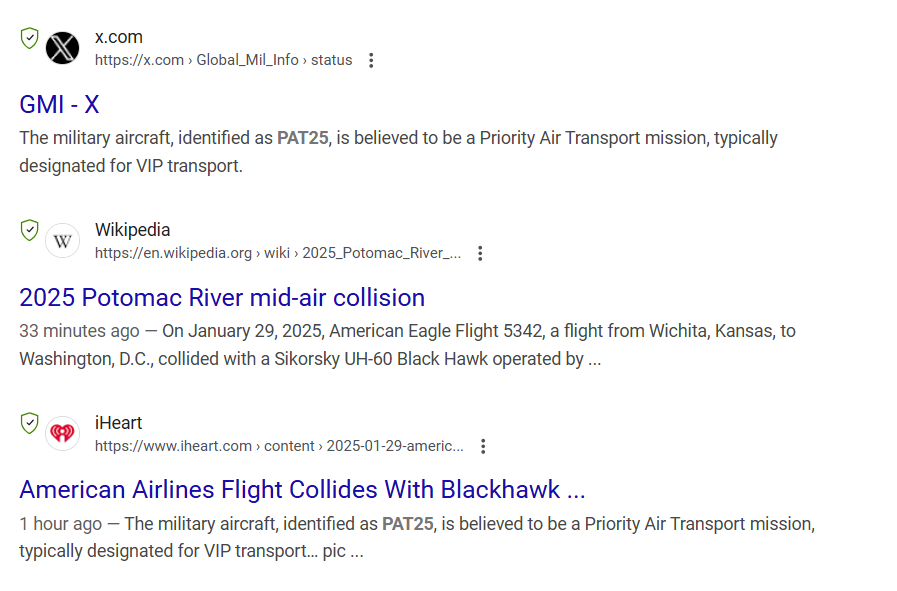Click the x.com Global_Mil_Info URL breadcrumb
The image size is (897, 591).
click(x=224, y=60)
